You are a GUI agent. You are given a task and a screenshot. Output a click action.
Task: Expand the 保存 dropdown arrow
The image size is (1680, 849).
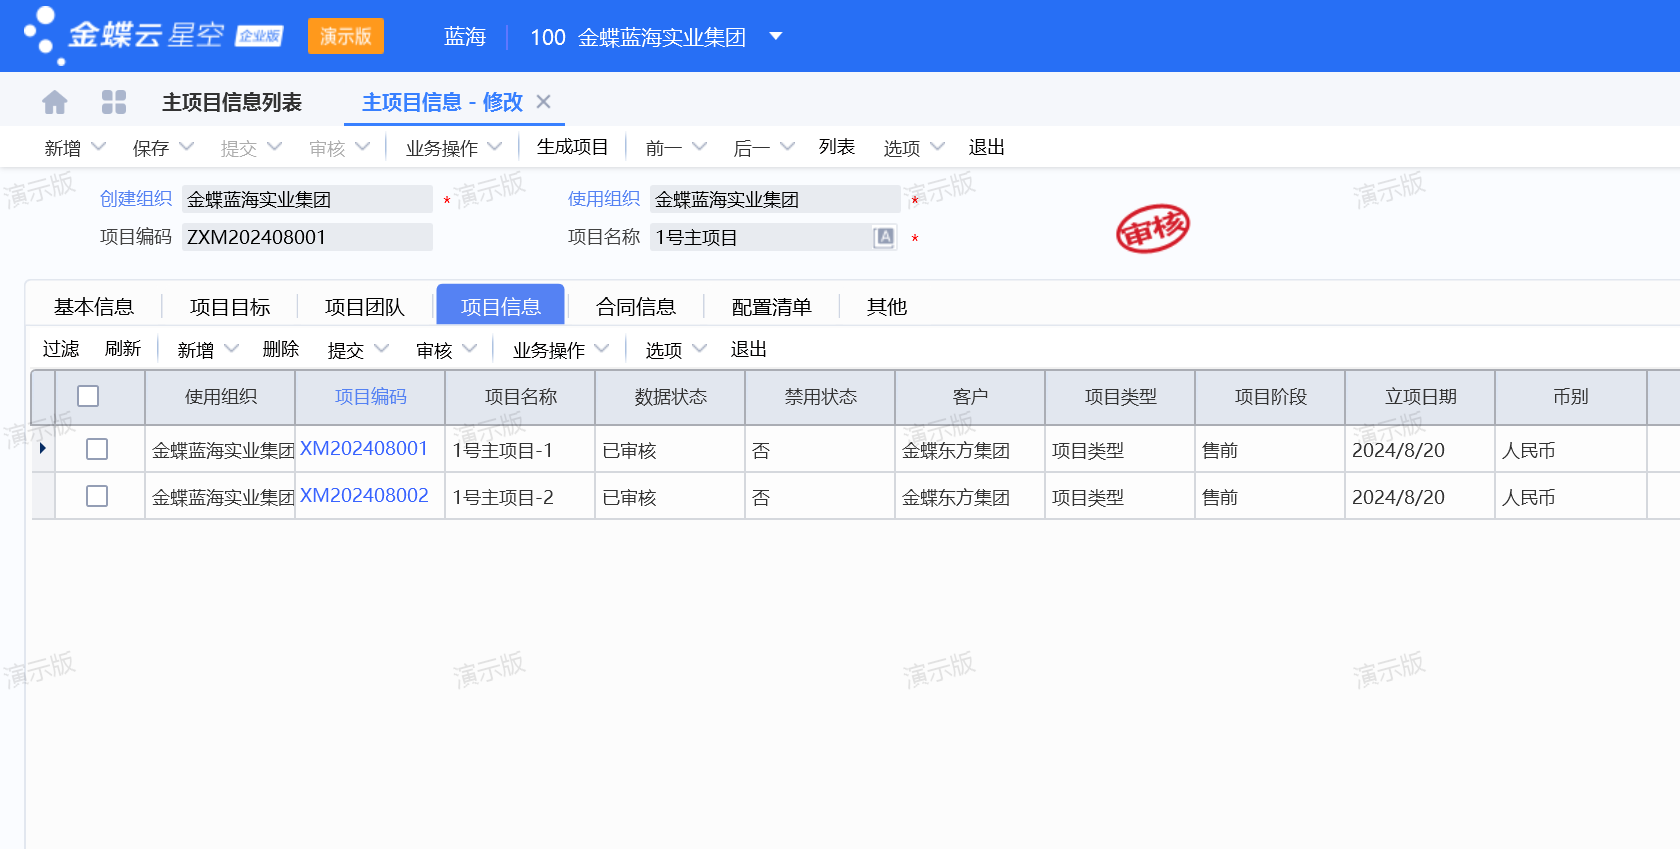[x=186, y=147]
